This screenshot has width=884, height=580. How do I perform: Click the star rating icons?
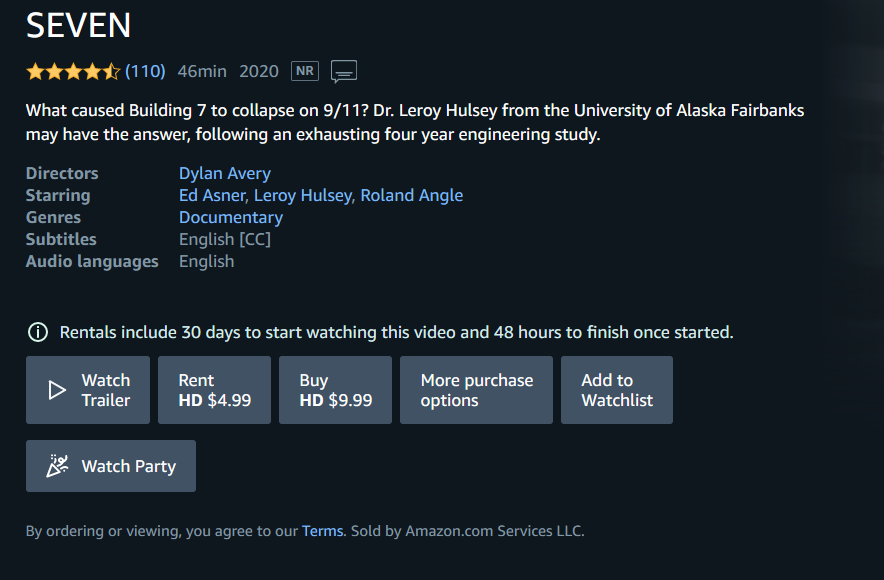pyautogui.click(x=73, y=72)
